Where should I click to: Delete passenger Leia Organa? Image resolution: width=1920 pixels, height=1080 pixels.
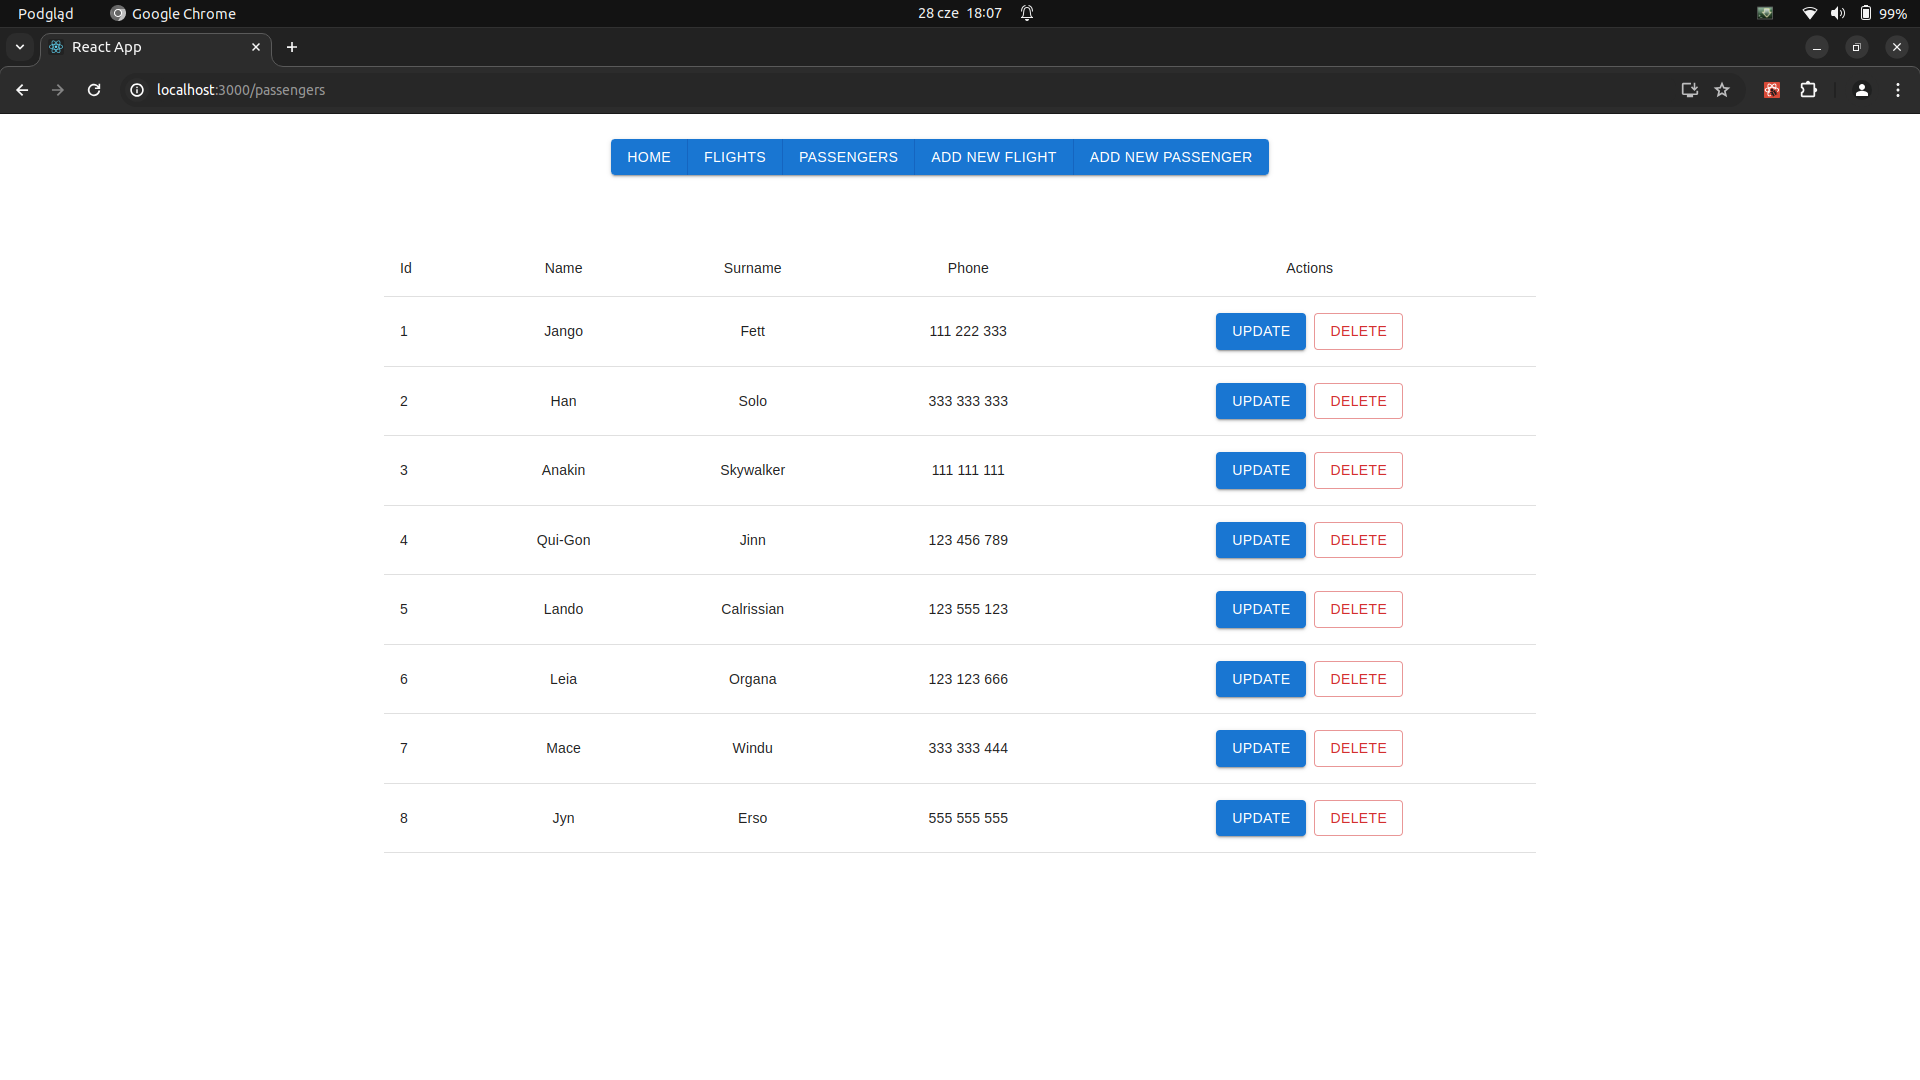pyautogui.click(x=1357, y=679)
